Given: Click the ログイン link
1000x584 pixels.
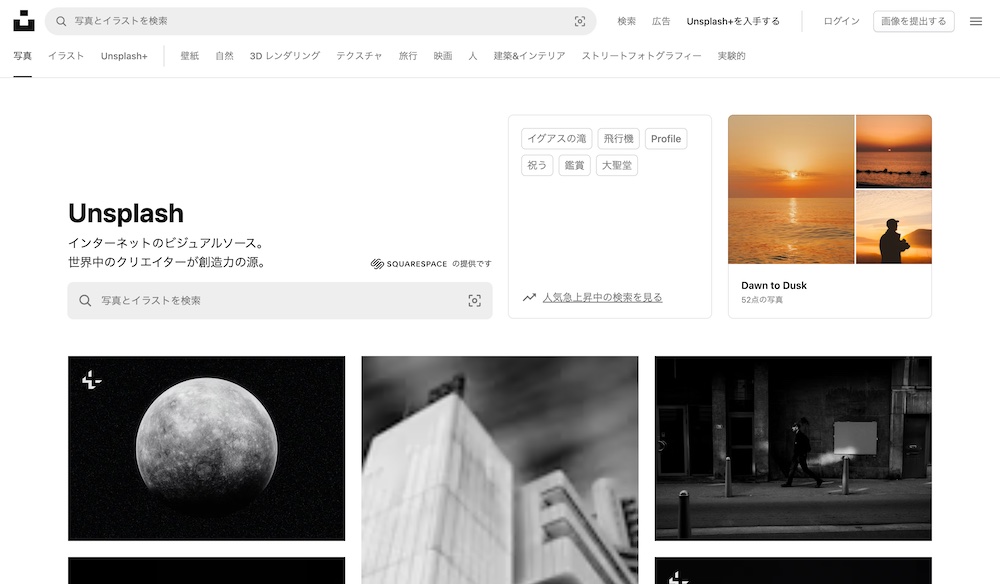Looking at the screenshot, I should [x=841, y=21].
